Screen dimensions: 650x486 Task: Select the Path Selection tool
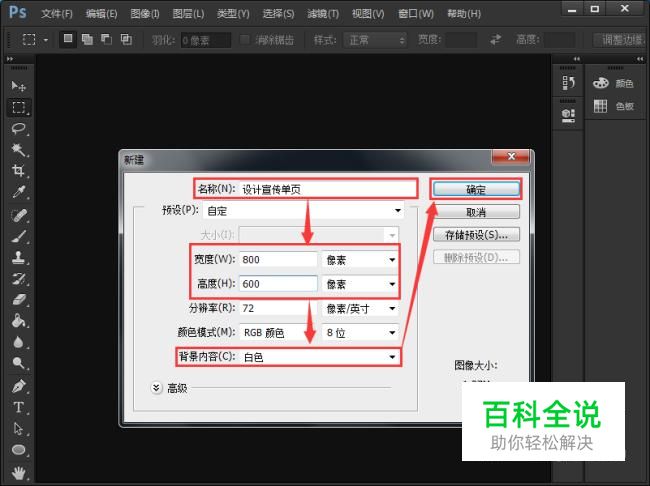point(18,428)
